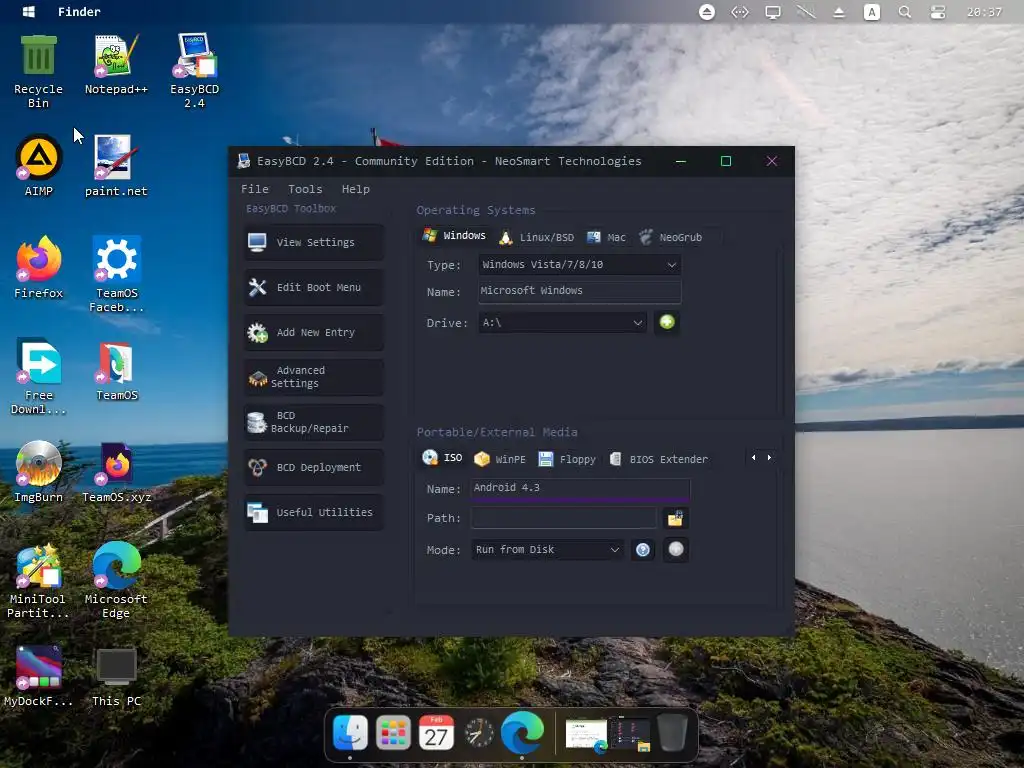This screenshot has height=768, width=1024.
Task: Select the TeamOS.xyz desktop shortcut
Action: coord(116,472)
